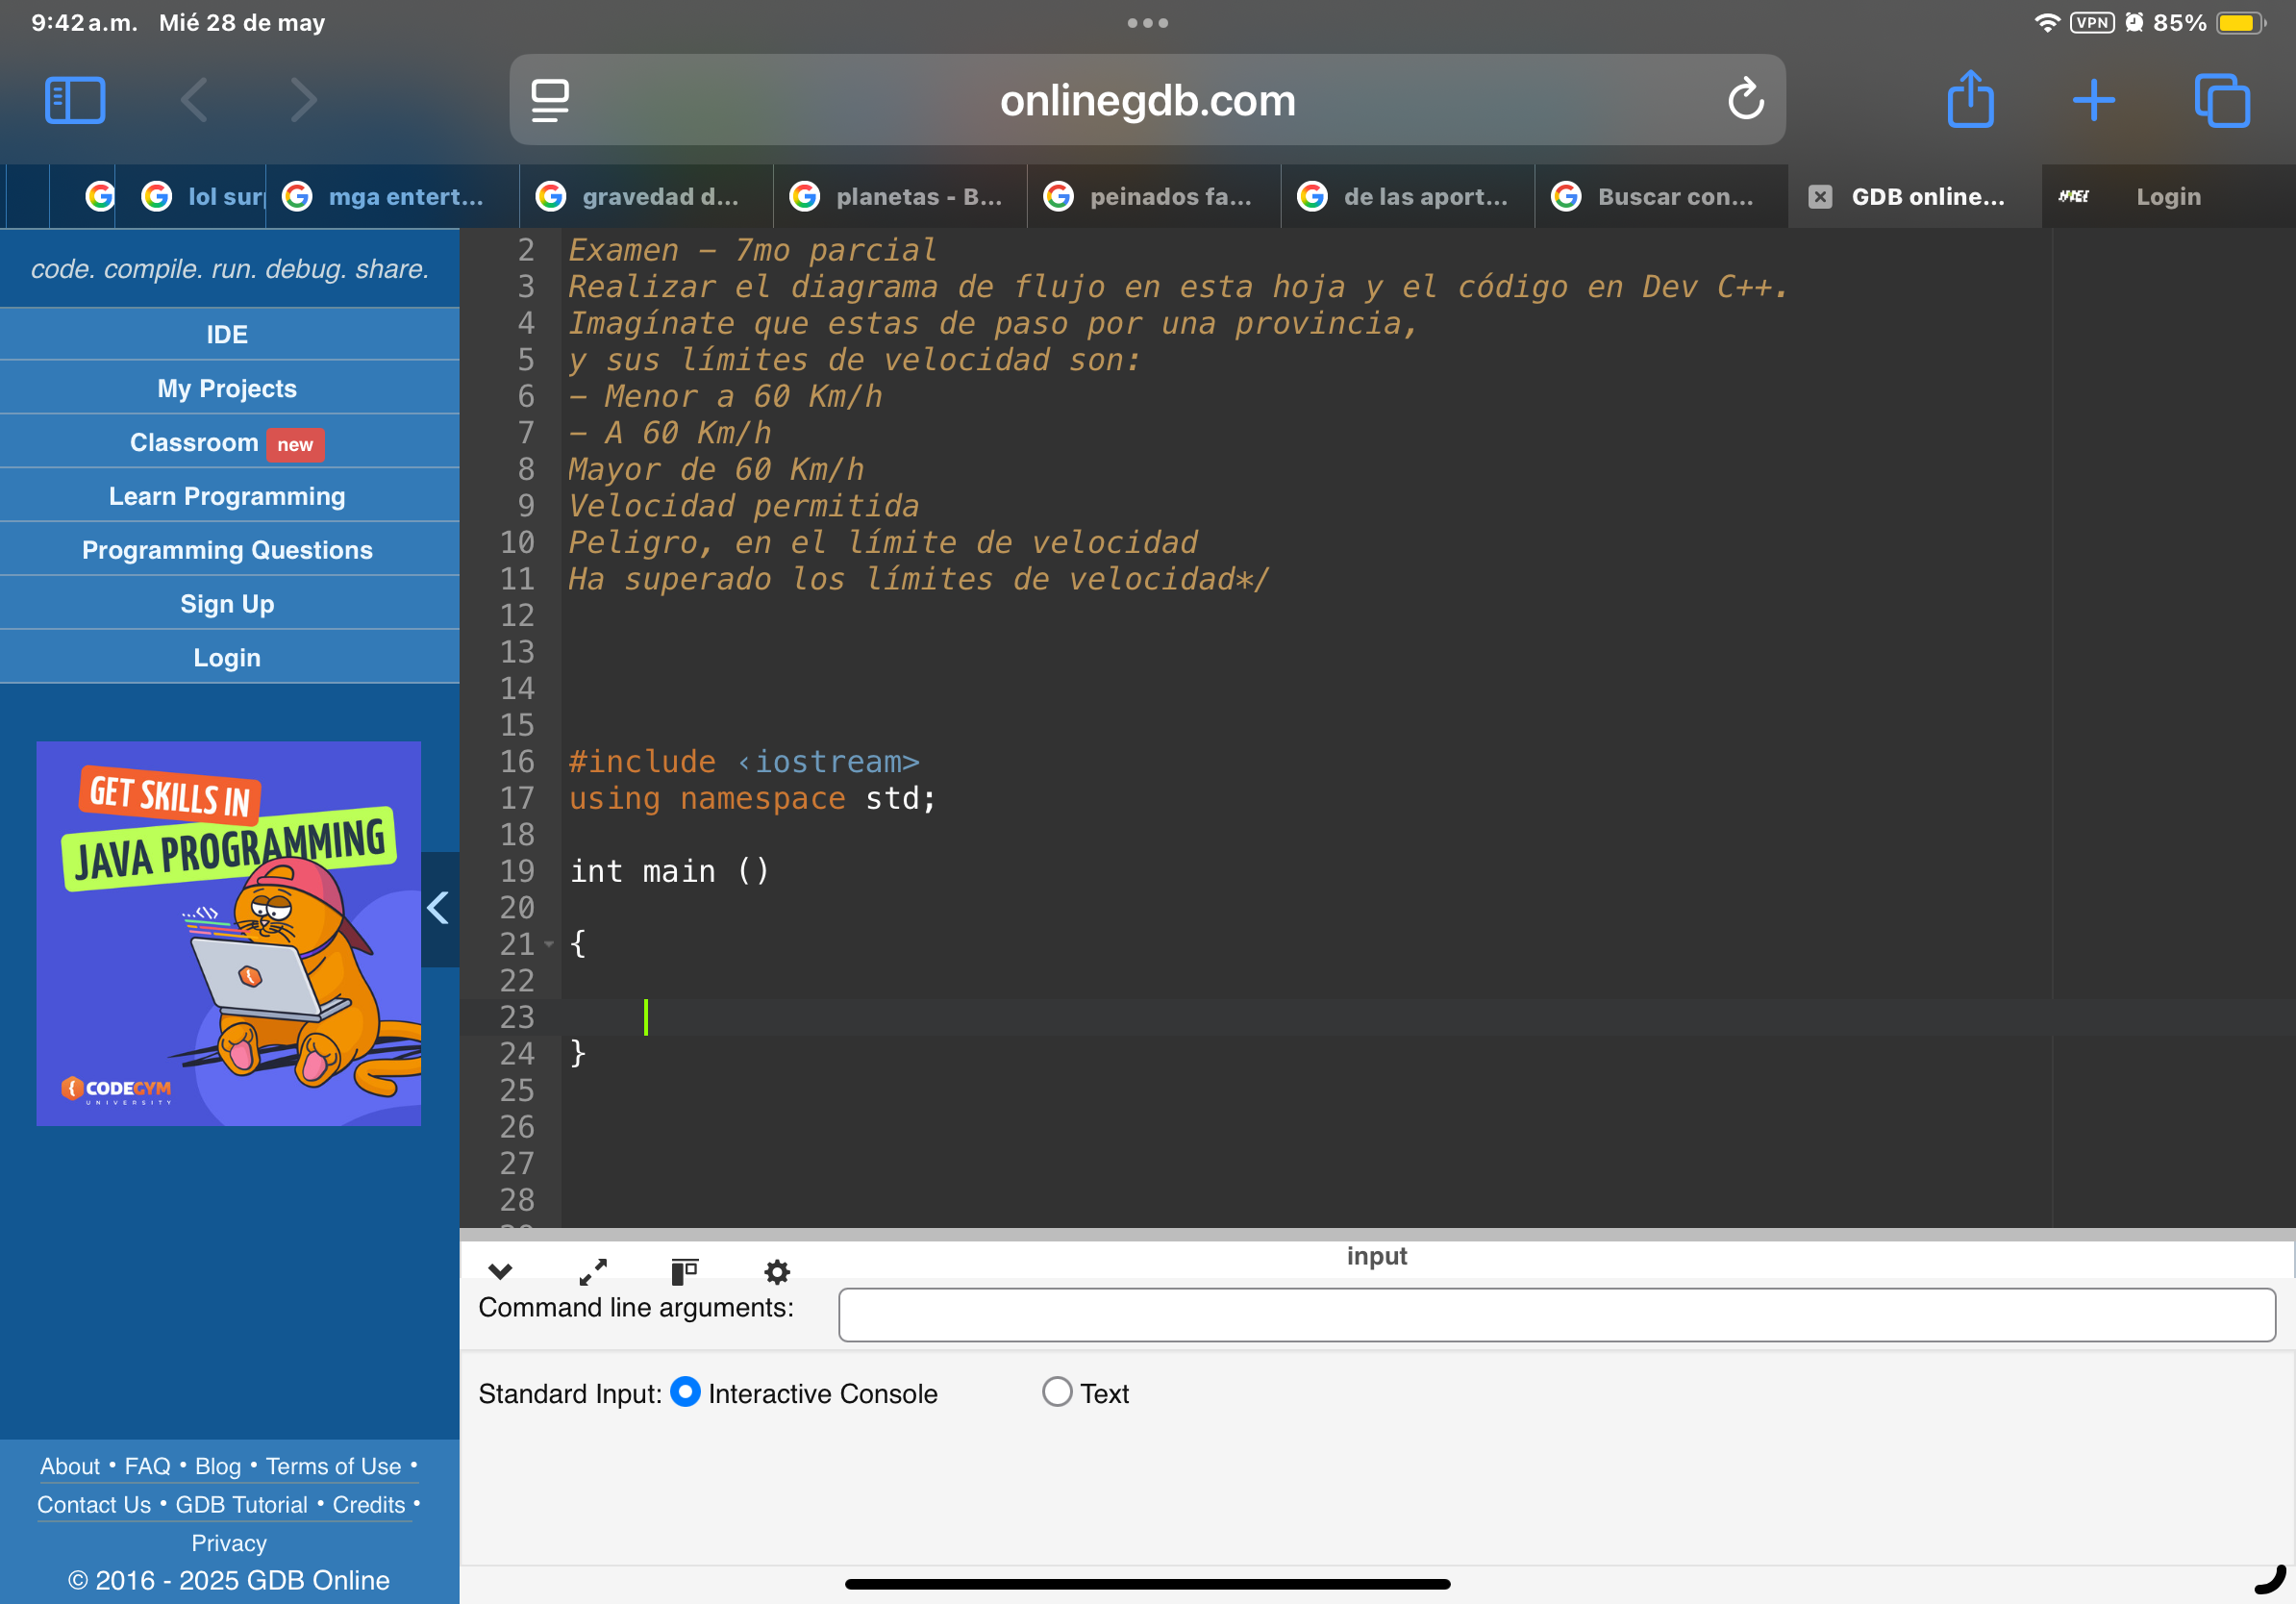The width and height of the screenshot is (2296, 1604).
Task: Select Interactive Console radio button
Action: coord(685,1392)
